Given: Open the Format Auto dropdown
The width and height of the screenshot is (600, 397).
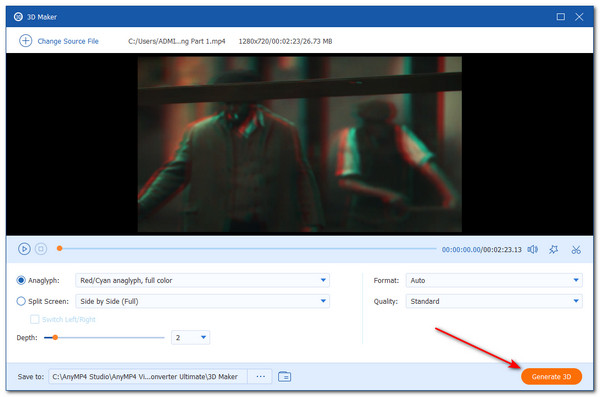Looking at the screenshot, I should pos(494,280).
